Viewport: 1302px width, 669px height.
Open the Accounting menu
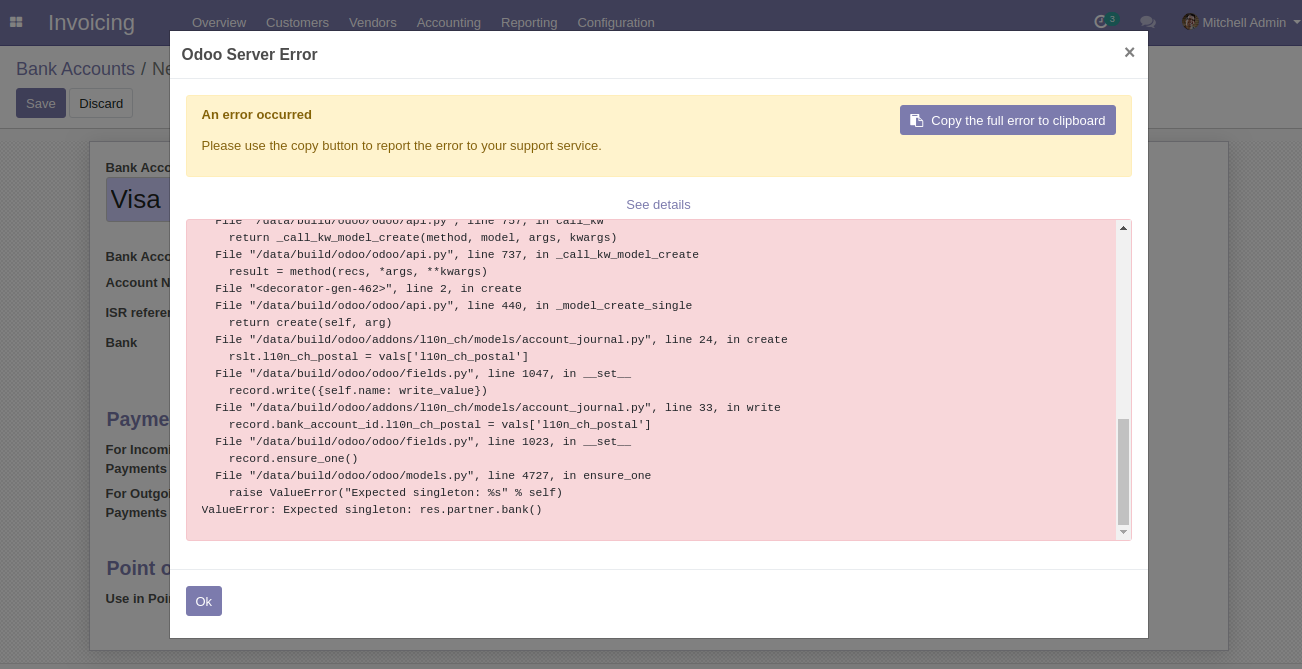click(x=448, y=22)
